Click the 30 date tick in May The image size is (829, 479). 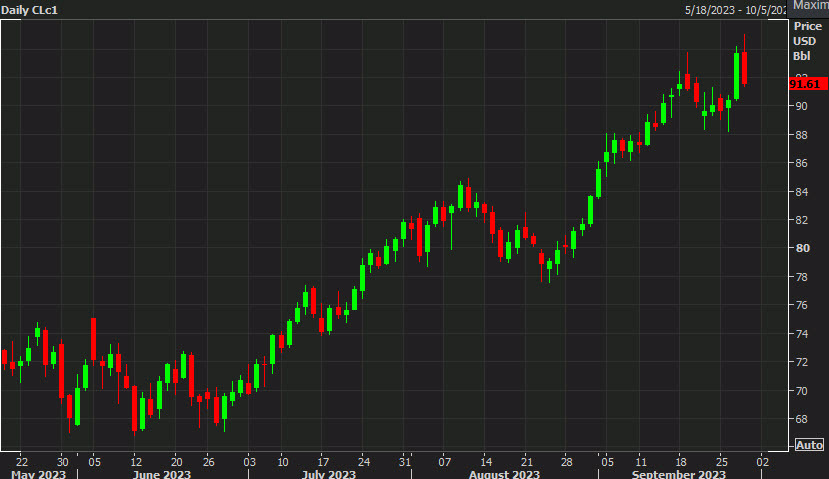pos(62,462)
